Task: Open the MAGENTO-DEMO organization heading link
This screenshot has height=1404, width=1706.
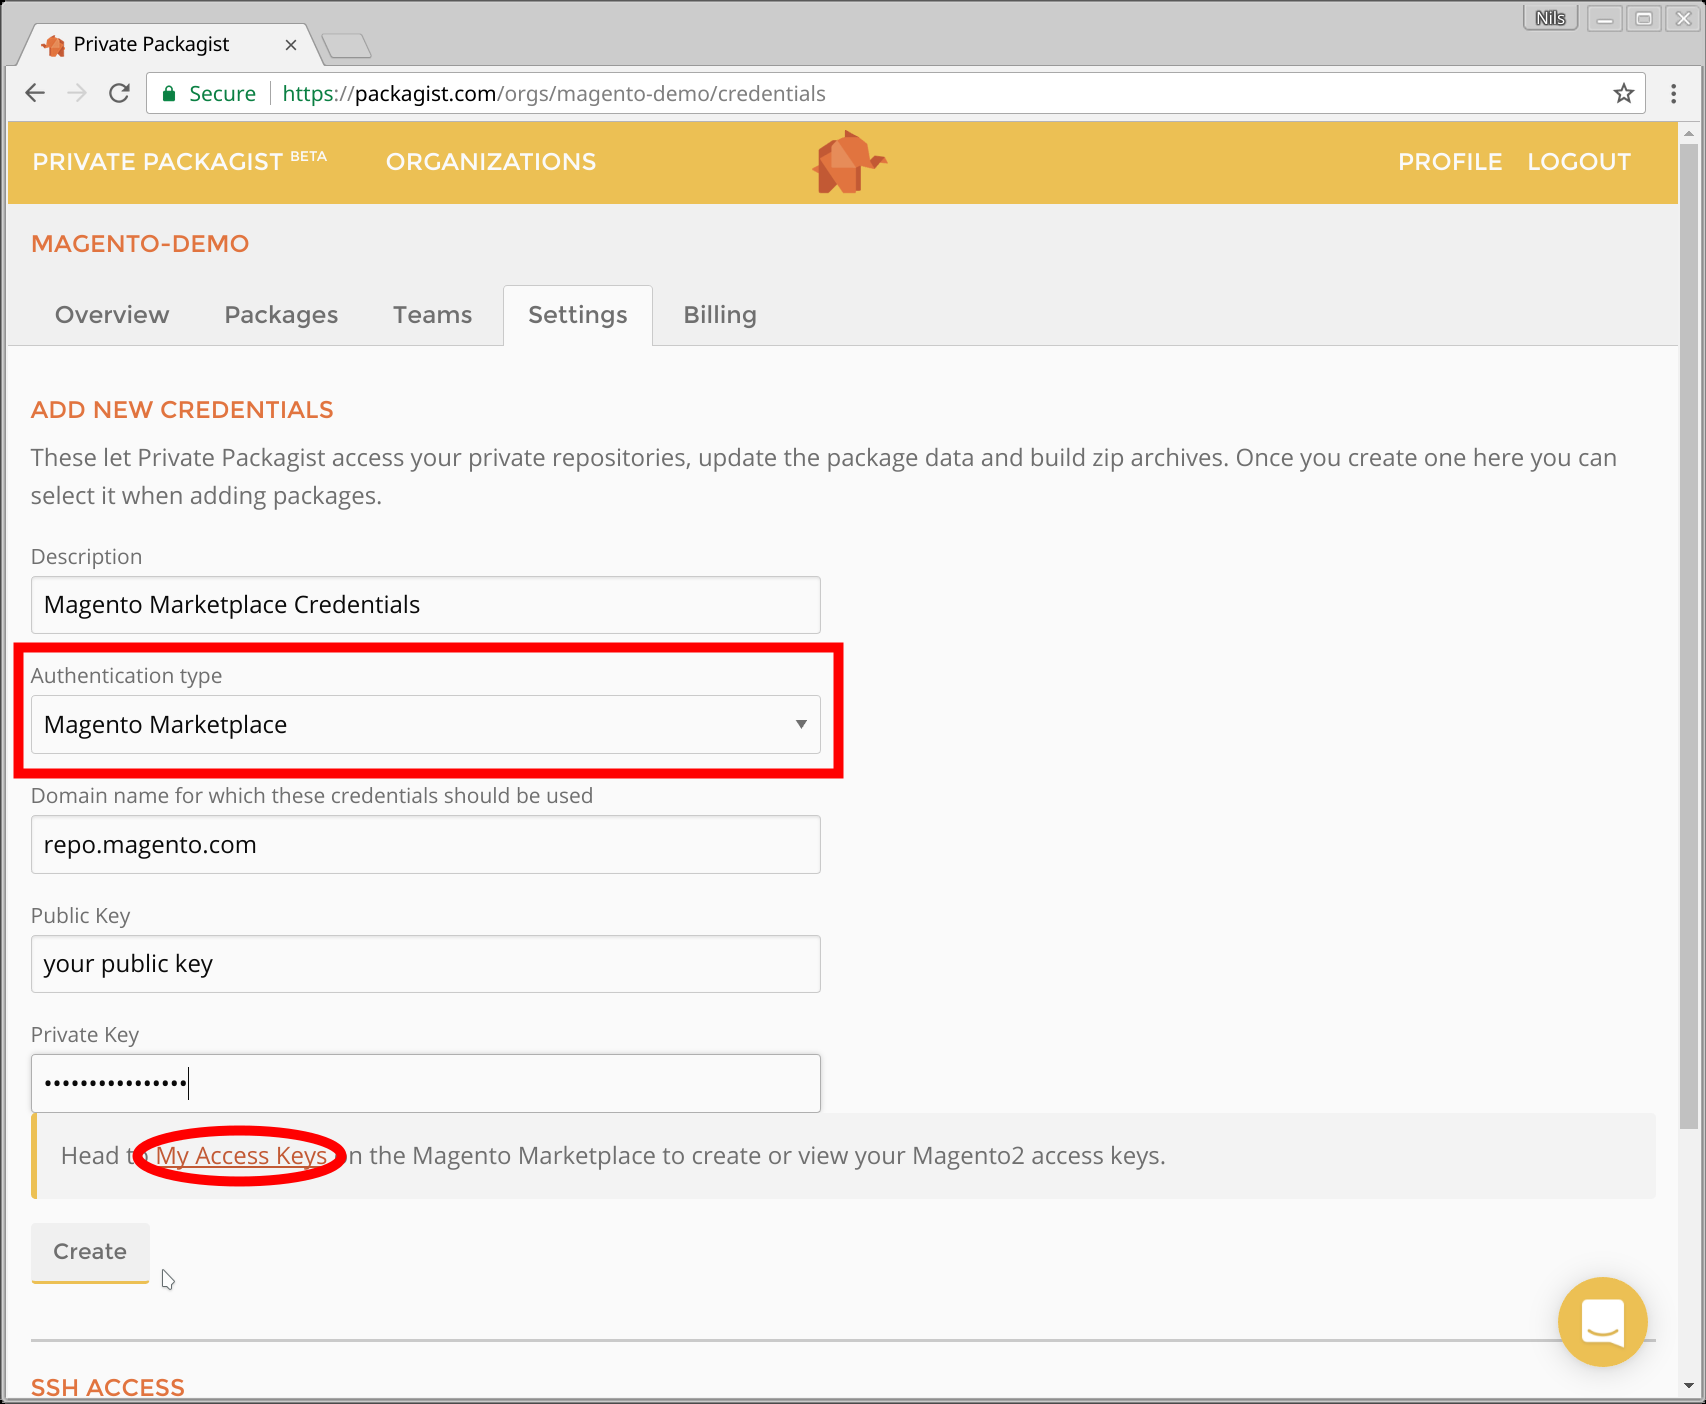Action: 140,244
